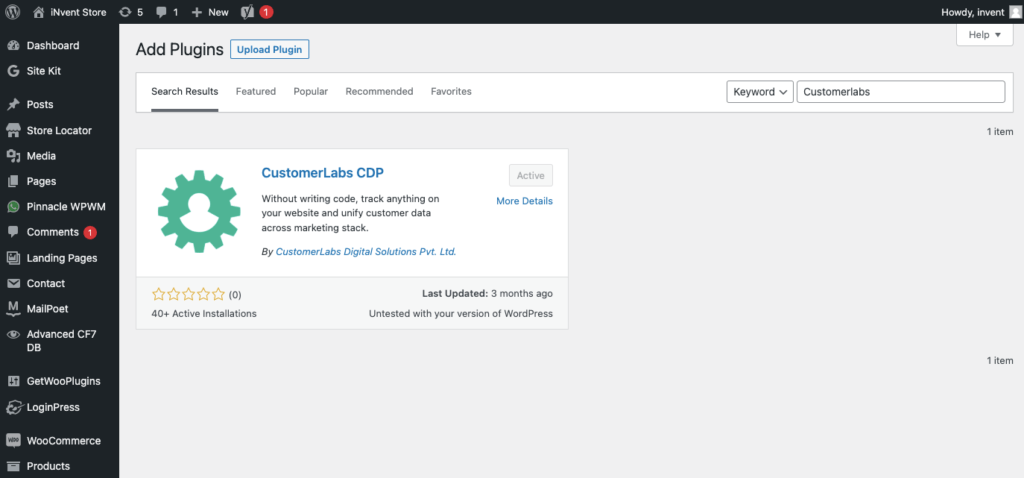Switch to the Recommended tab
Screen dimensions: 1024x478
coord(379,91)
